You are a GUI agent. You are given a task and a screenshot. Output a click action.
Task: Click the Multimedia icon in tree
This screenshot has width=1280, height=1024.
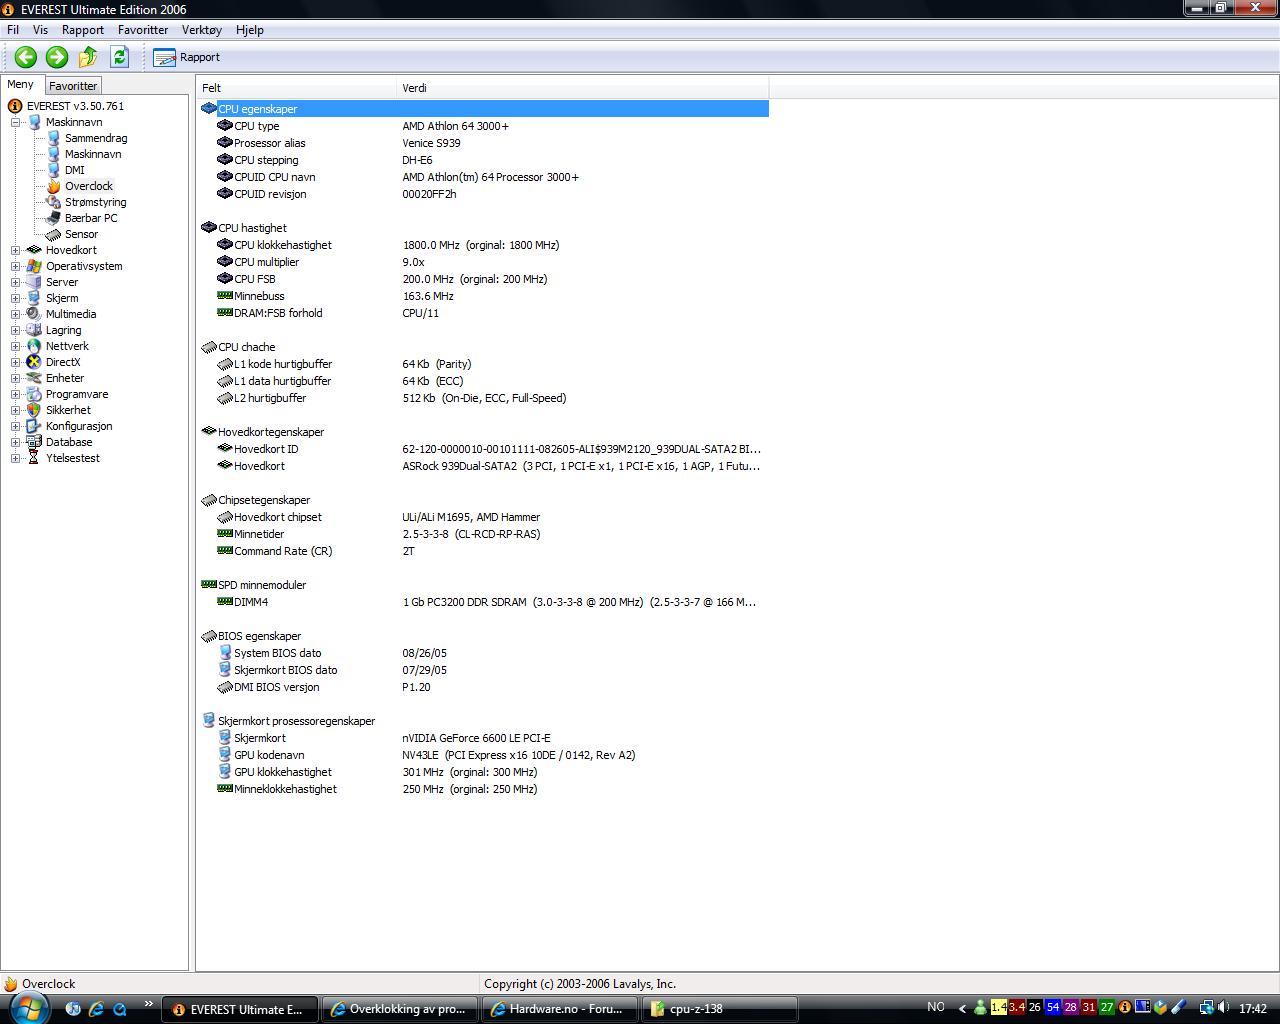coord(34,314)
